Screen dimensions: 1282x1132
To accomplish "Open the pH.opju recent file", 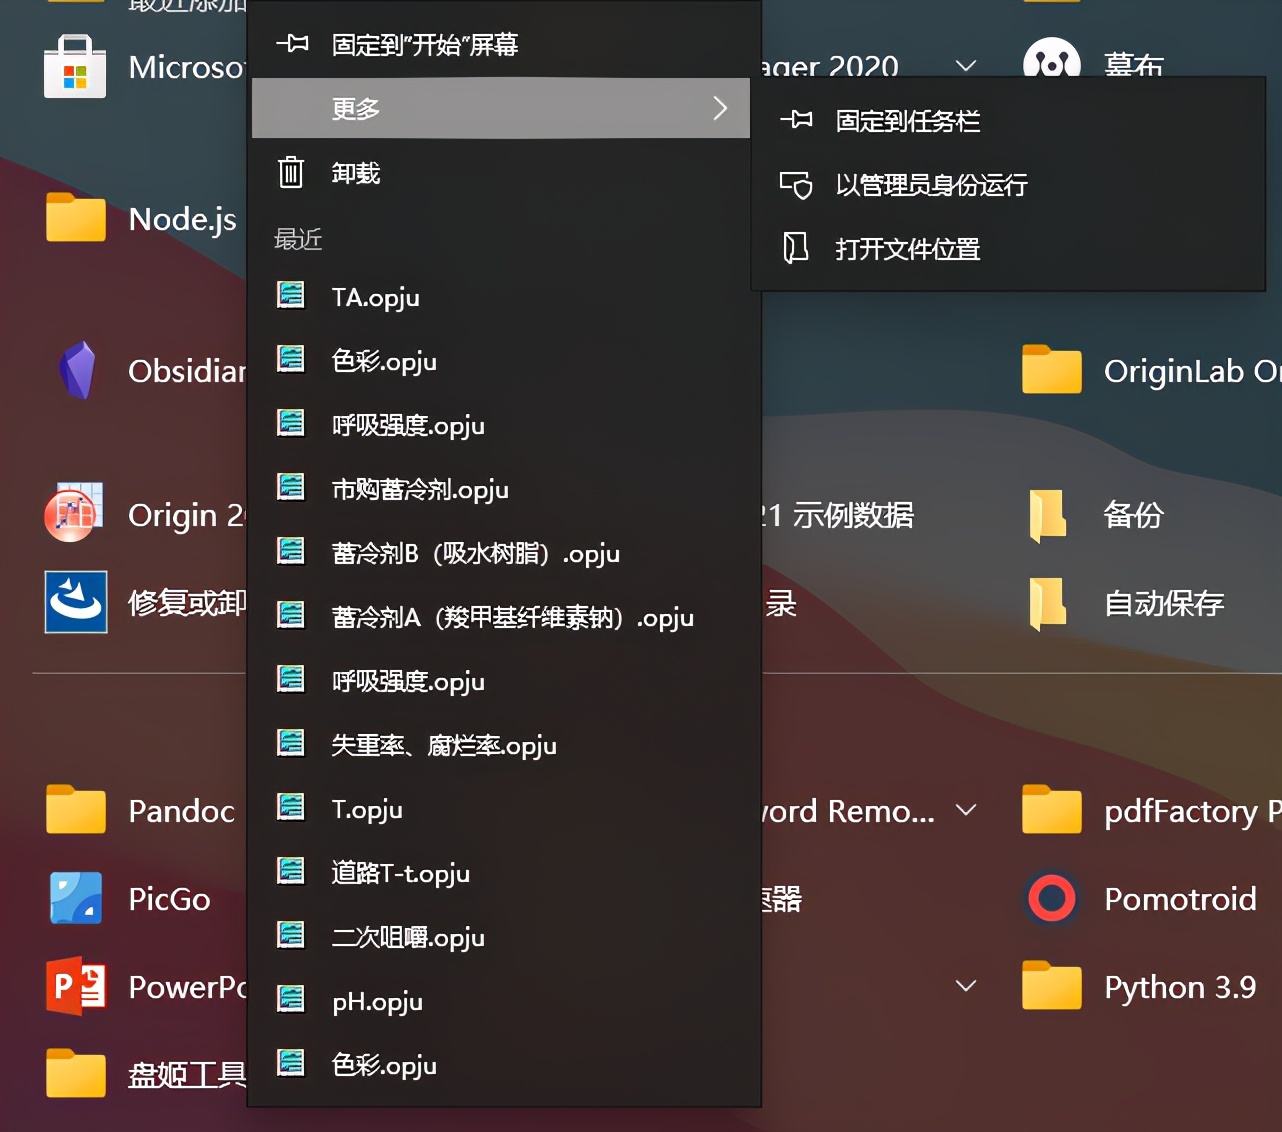I will 376,1001.
